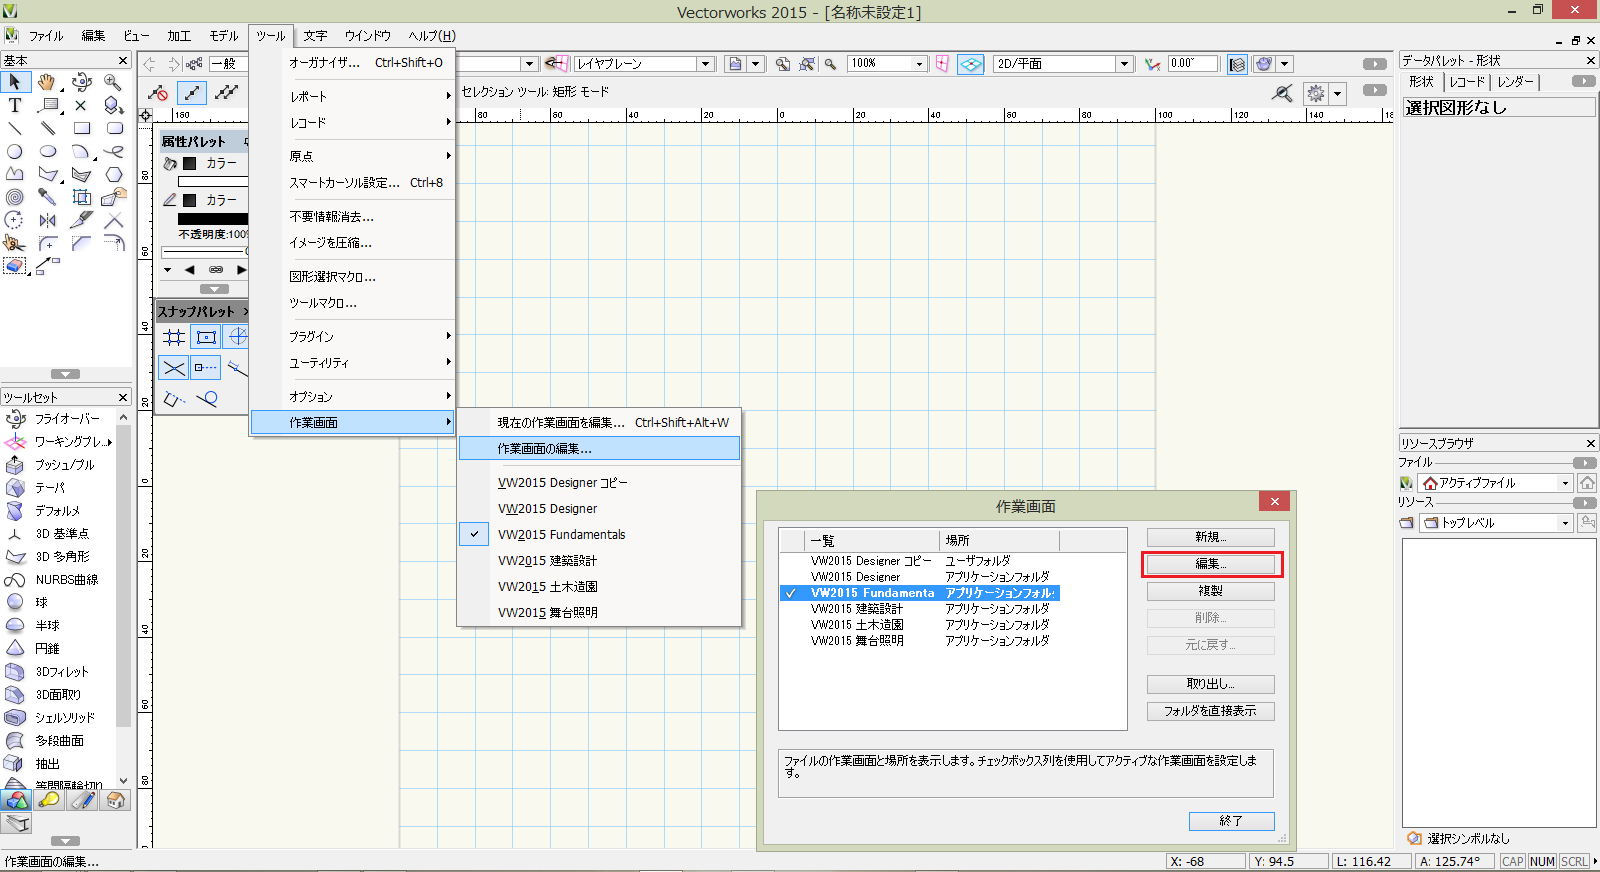Toggle the layer plane view icon in toolbar
The image size is (1600, 872).
(x=971, y=64)
